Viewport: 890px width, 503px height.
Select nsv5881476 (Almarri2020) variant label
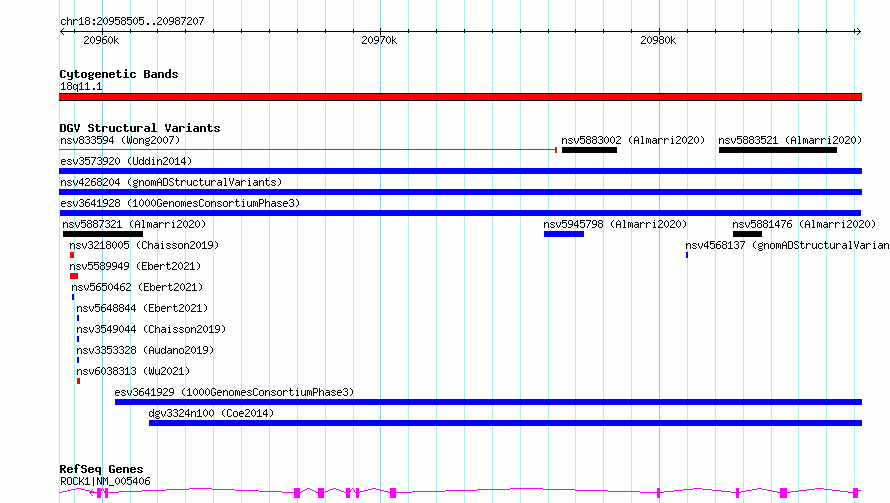[804, 224]
